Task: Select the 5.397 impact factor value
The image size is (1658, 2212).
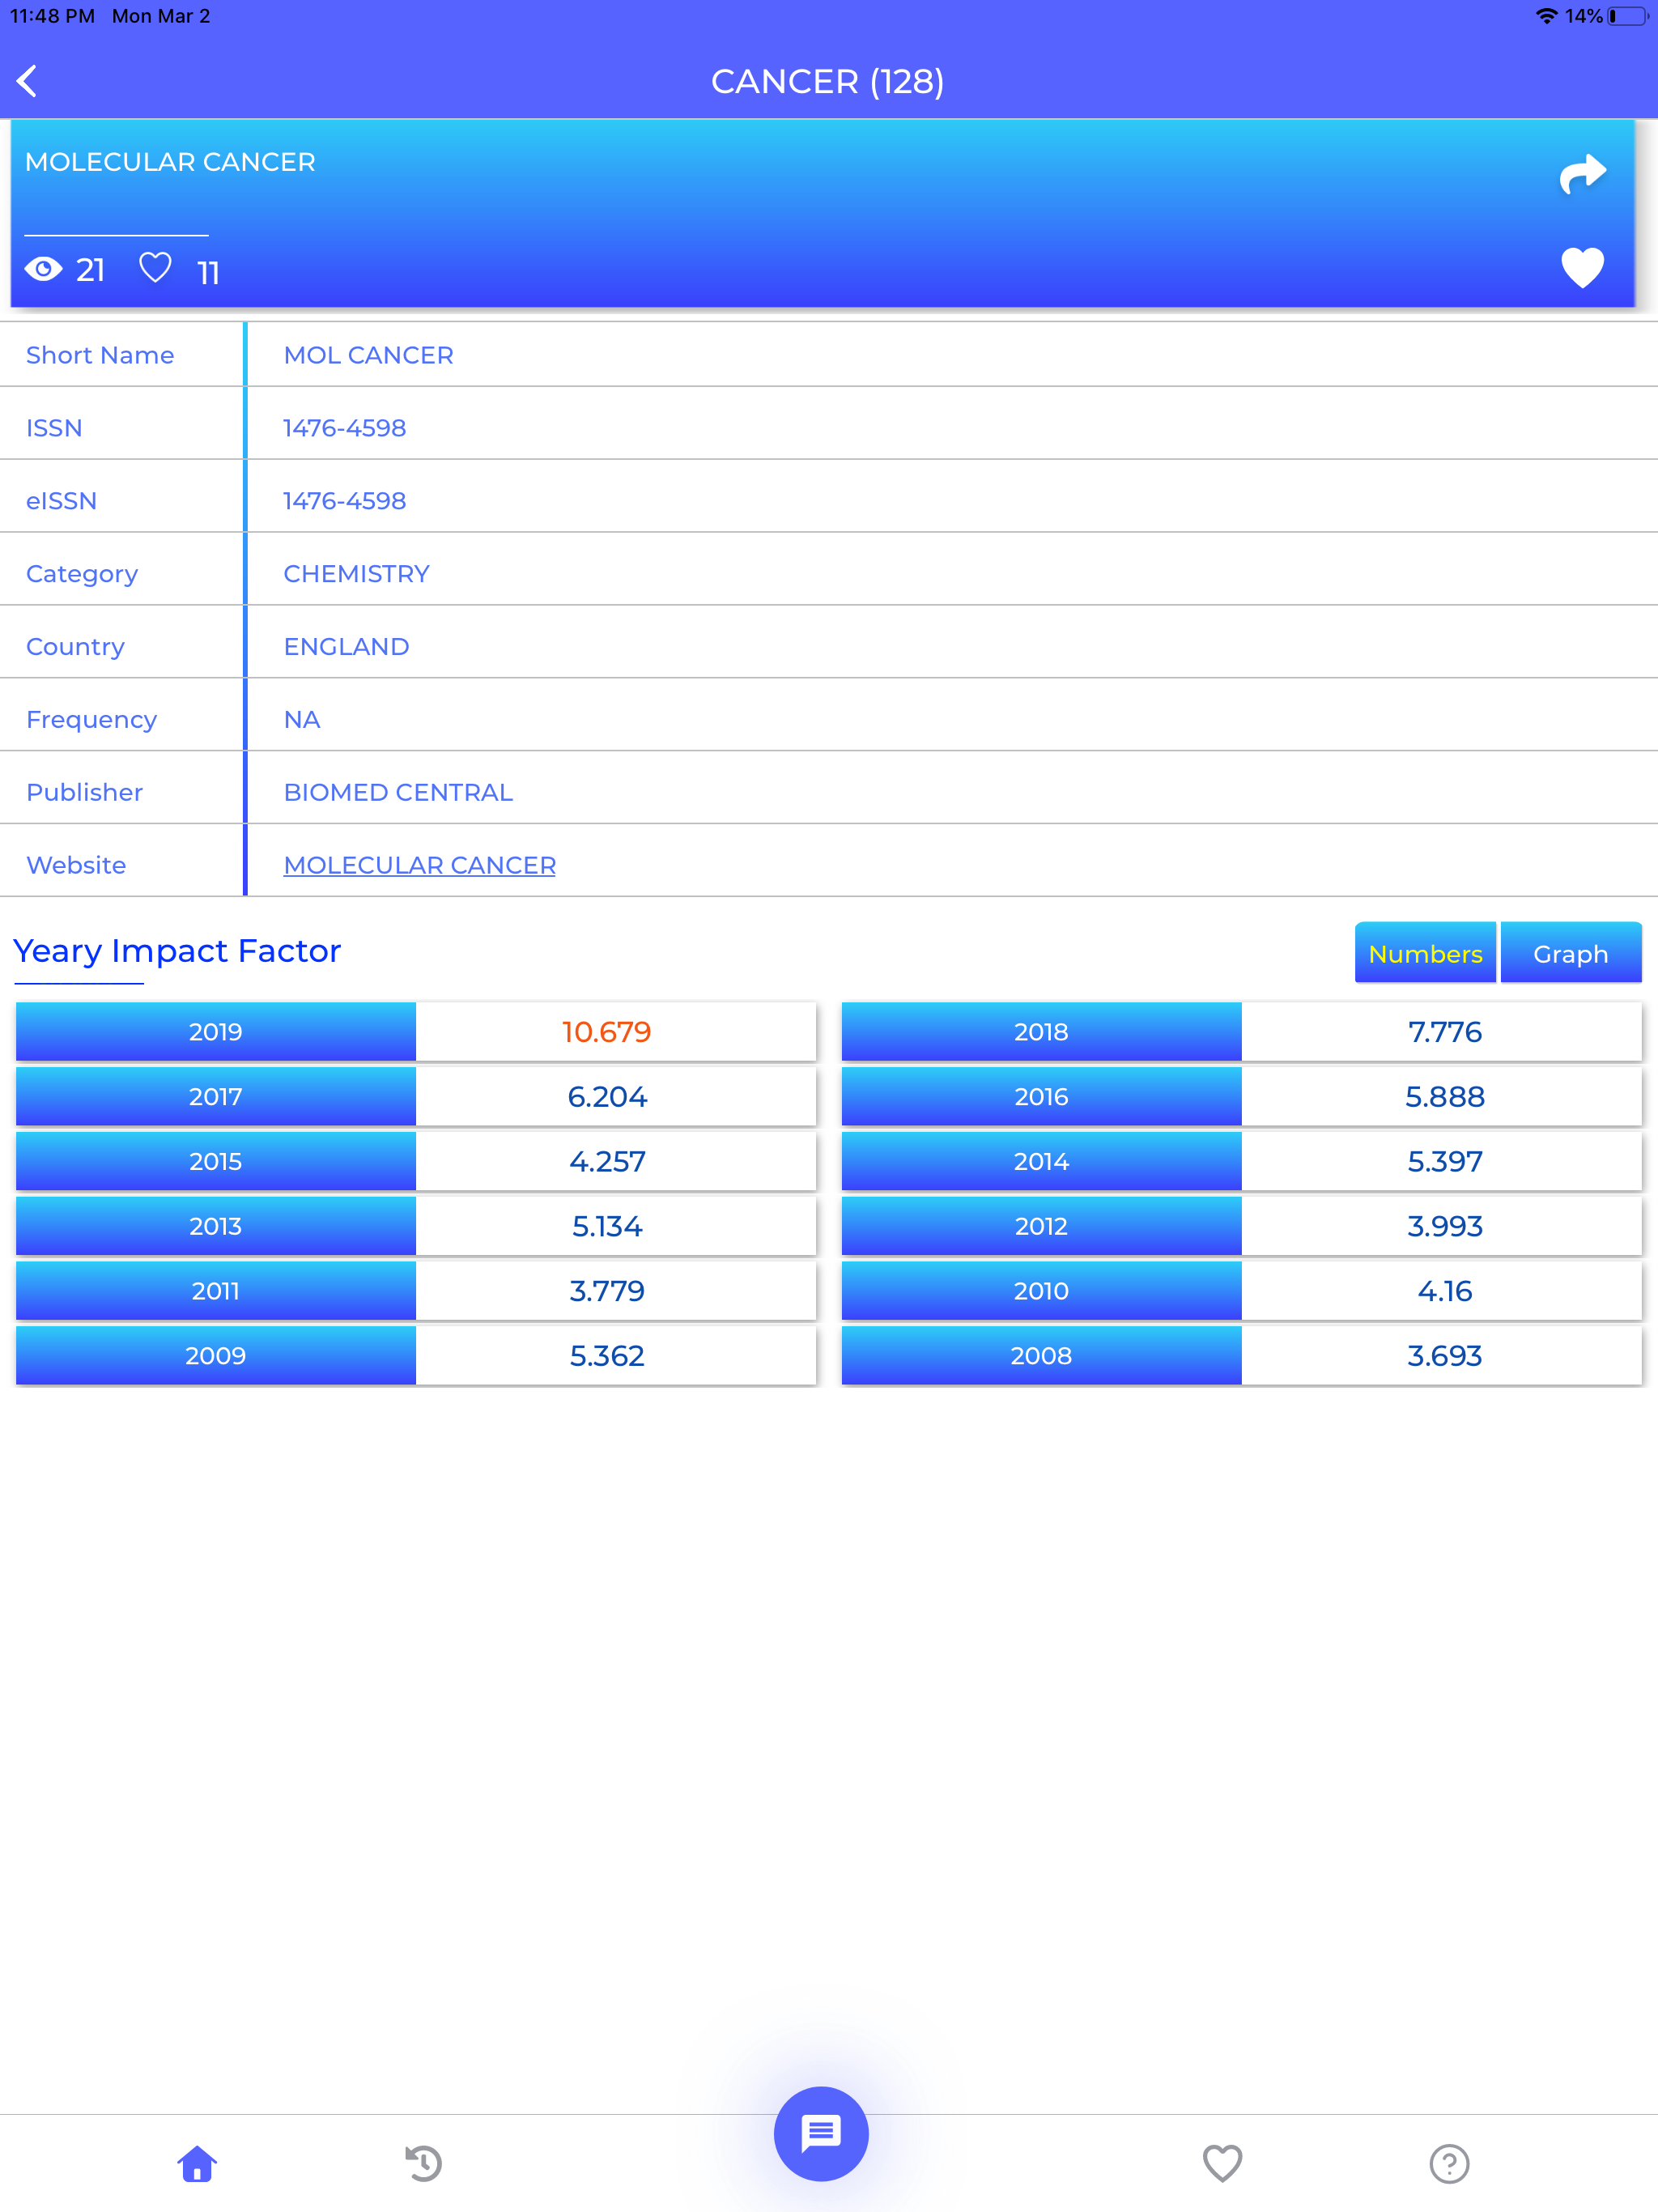Action: click(x=1444, y=1161)
